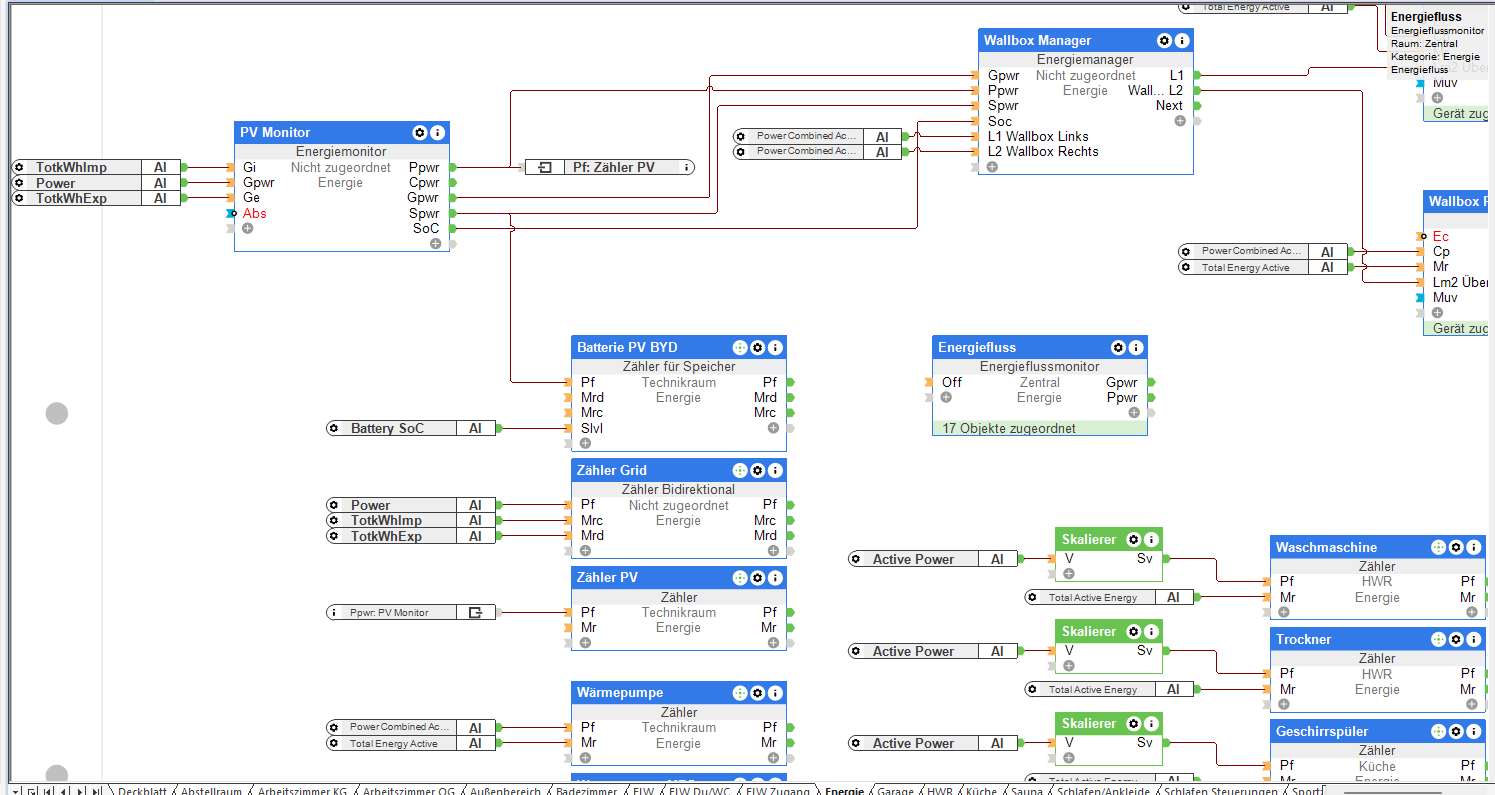
Task: Open settings gear on Energiefluss block
Action: tap(1118, 348)
